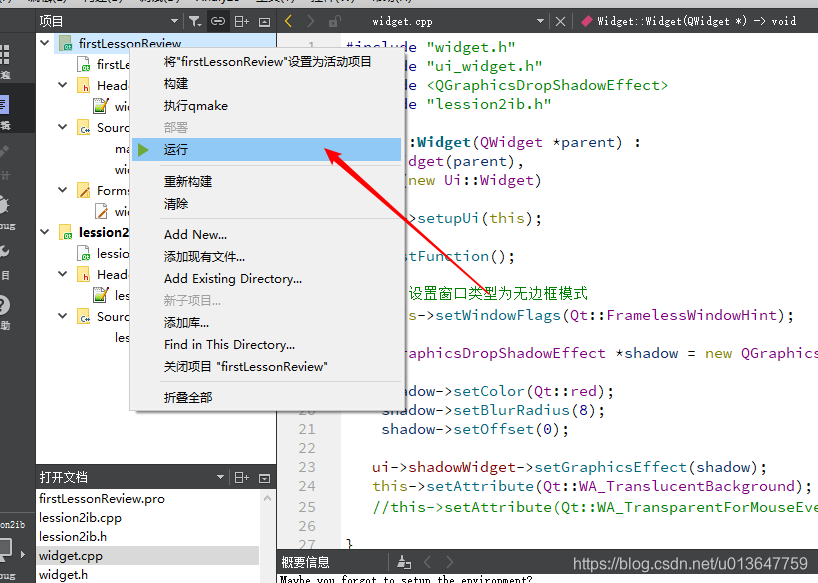This screenshot has height=583, width=818.
Task: Collapse the lession2 Sources folder
Action: coord(63,315)
